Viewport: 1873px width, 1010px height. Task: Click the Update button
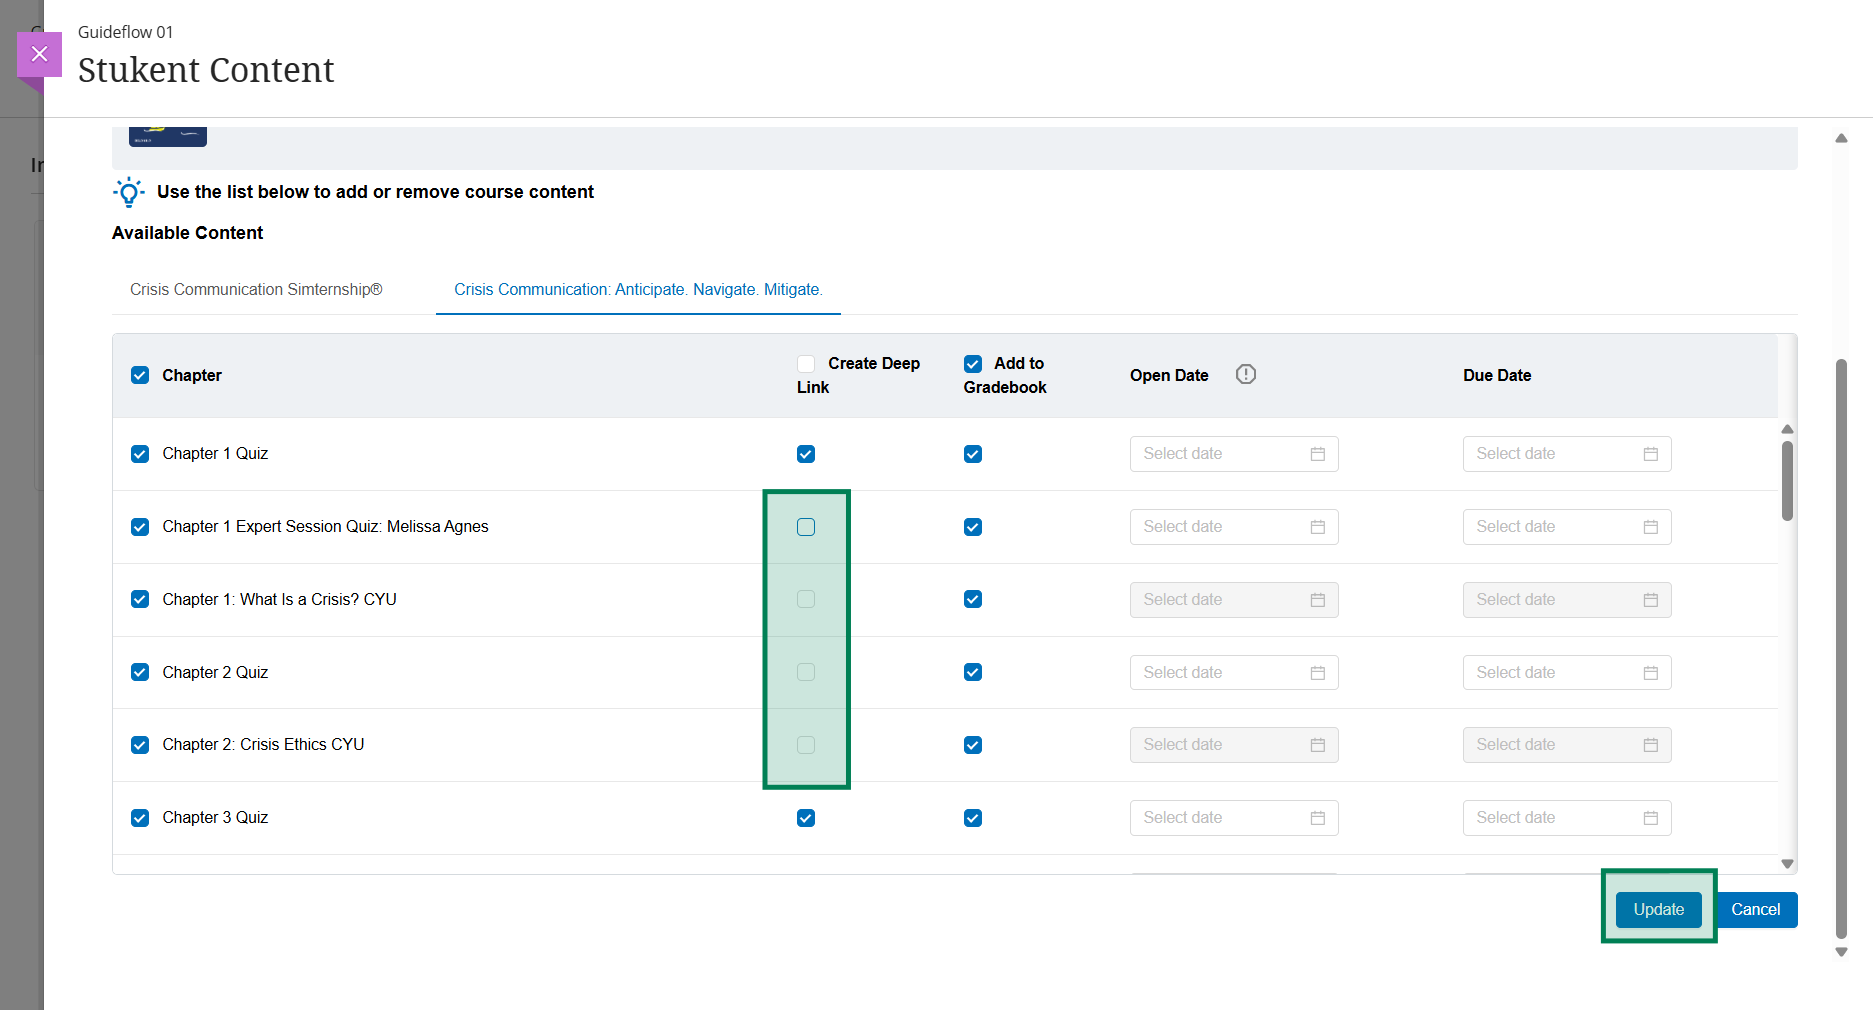[x=1658, y=909]
